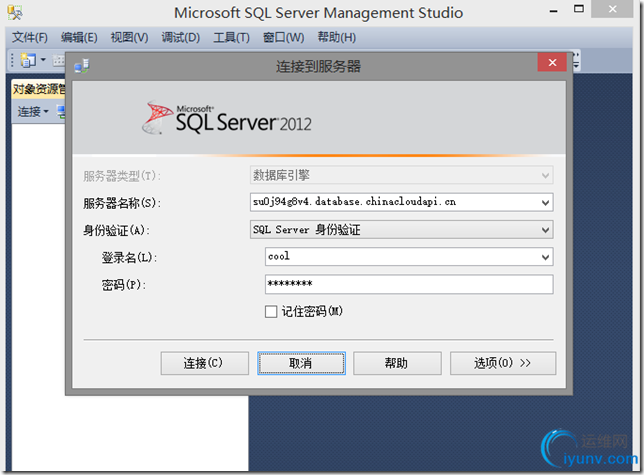Click the 帮助 help button in dialog
Image resolution: width=644 pixels, height=475 pixels.
click(x=397, y=363)
